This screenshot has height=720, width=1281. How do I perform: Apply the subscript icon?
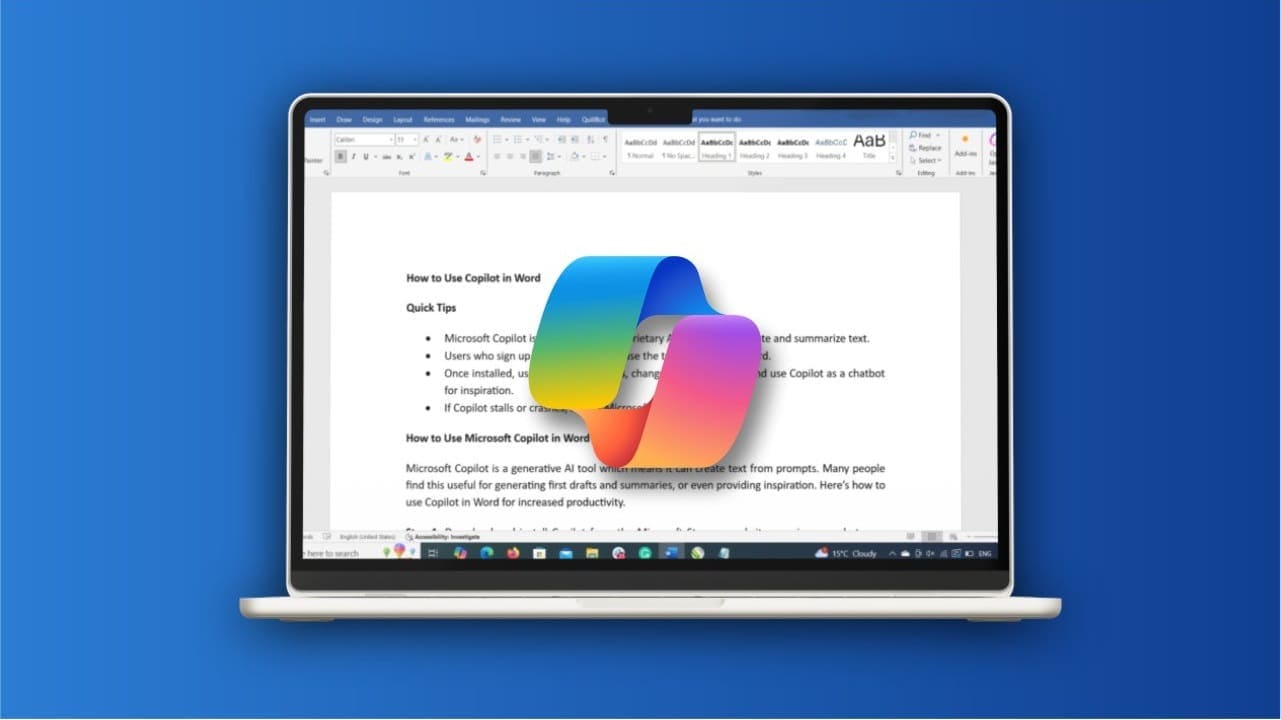(400, 157)
